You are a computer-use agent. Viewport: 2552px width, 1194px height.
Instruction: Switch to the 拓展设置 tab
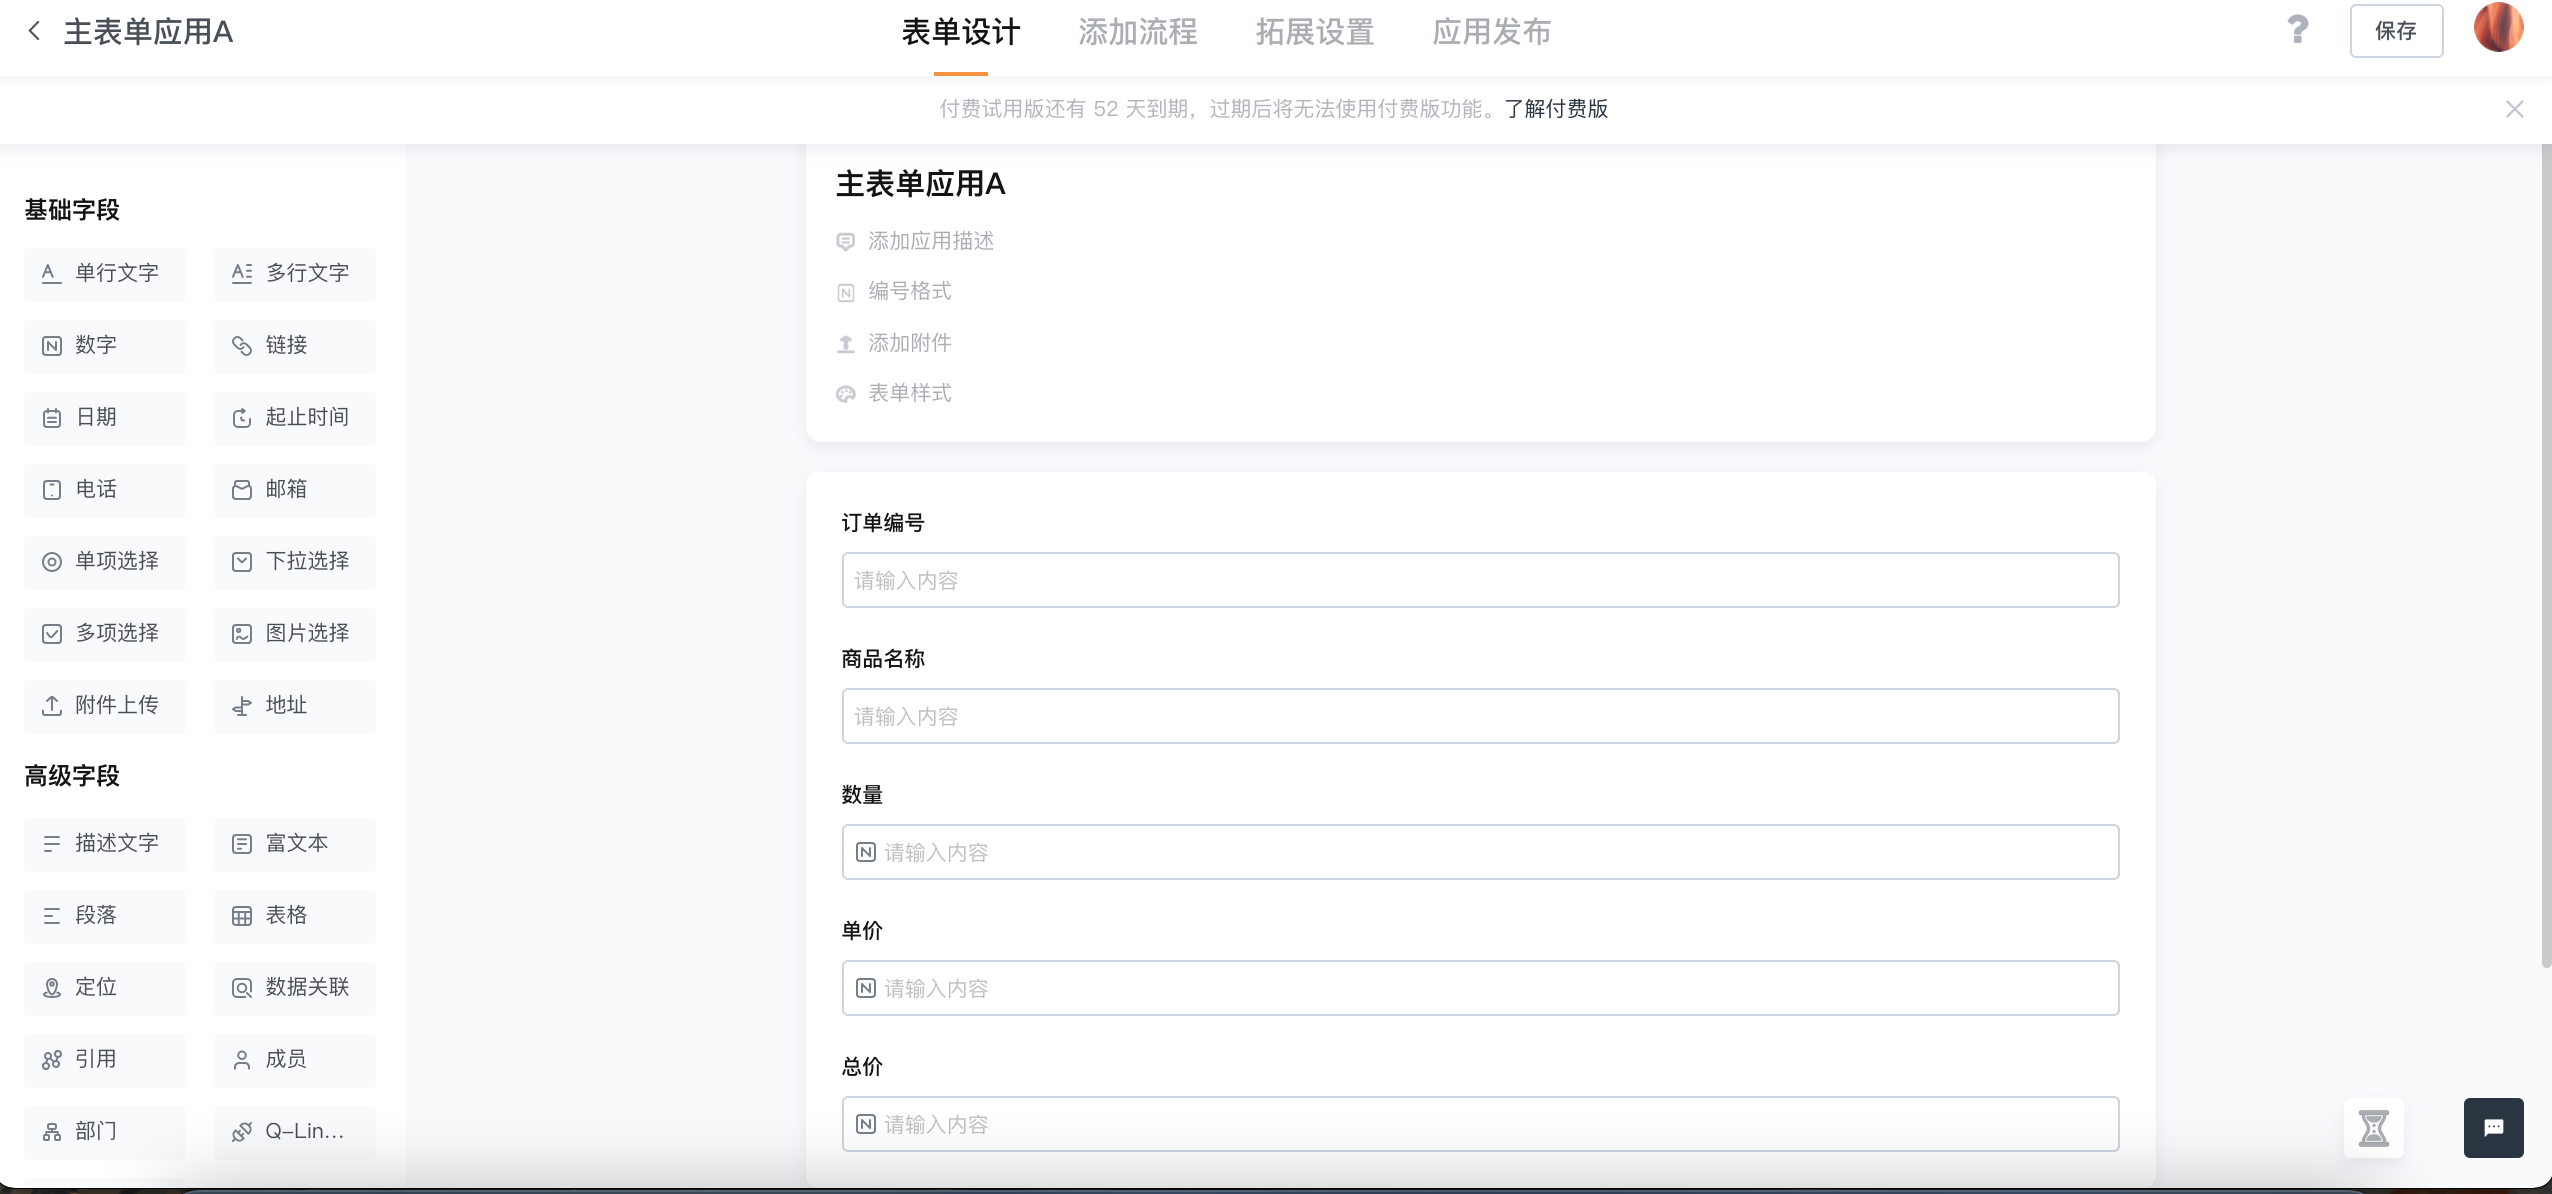click(x=1314, y=32)
